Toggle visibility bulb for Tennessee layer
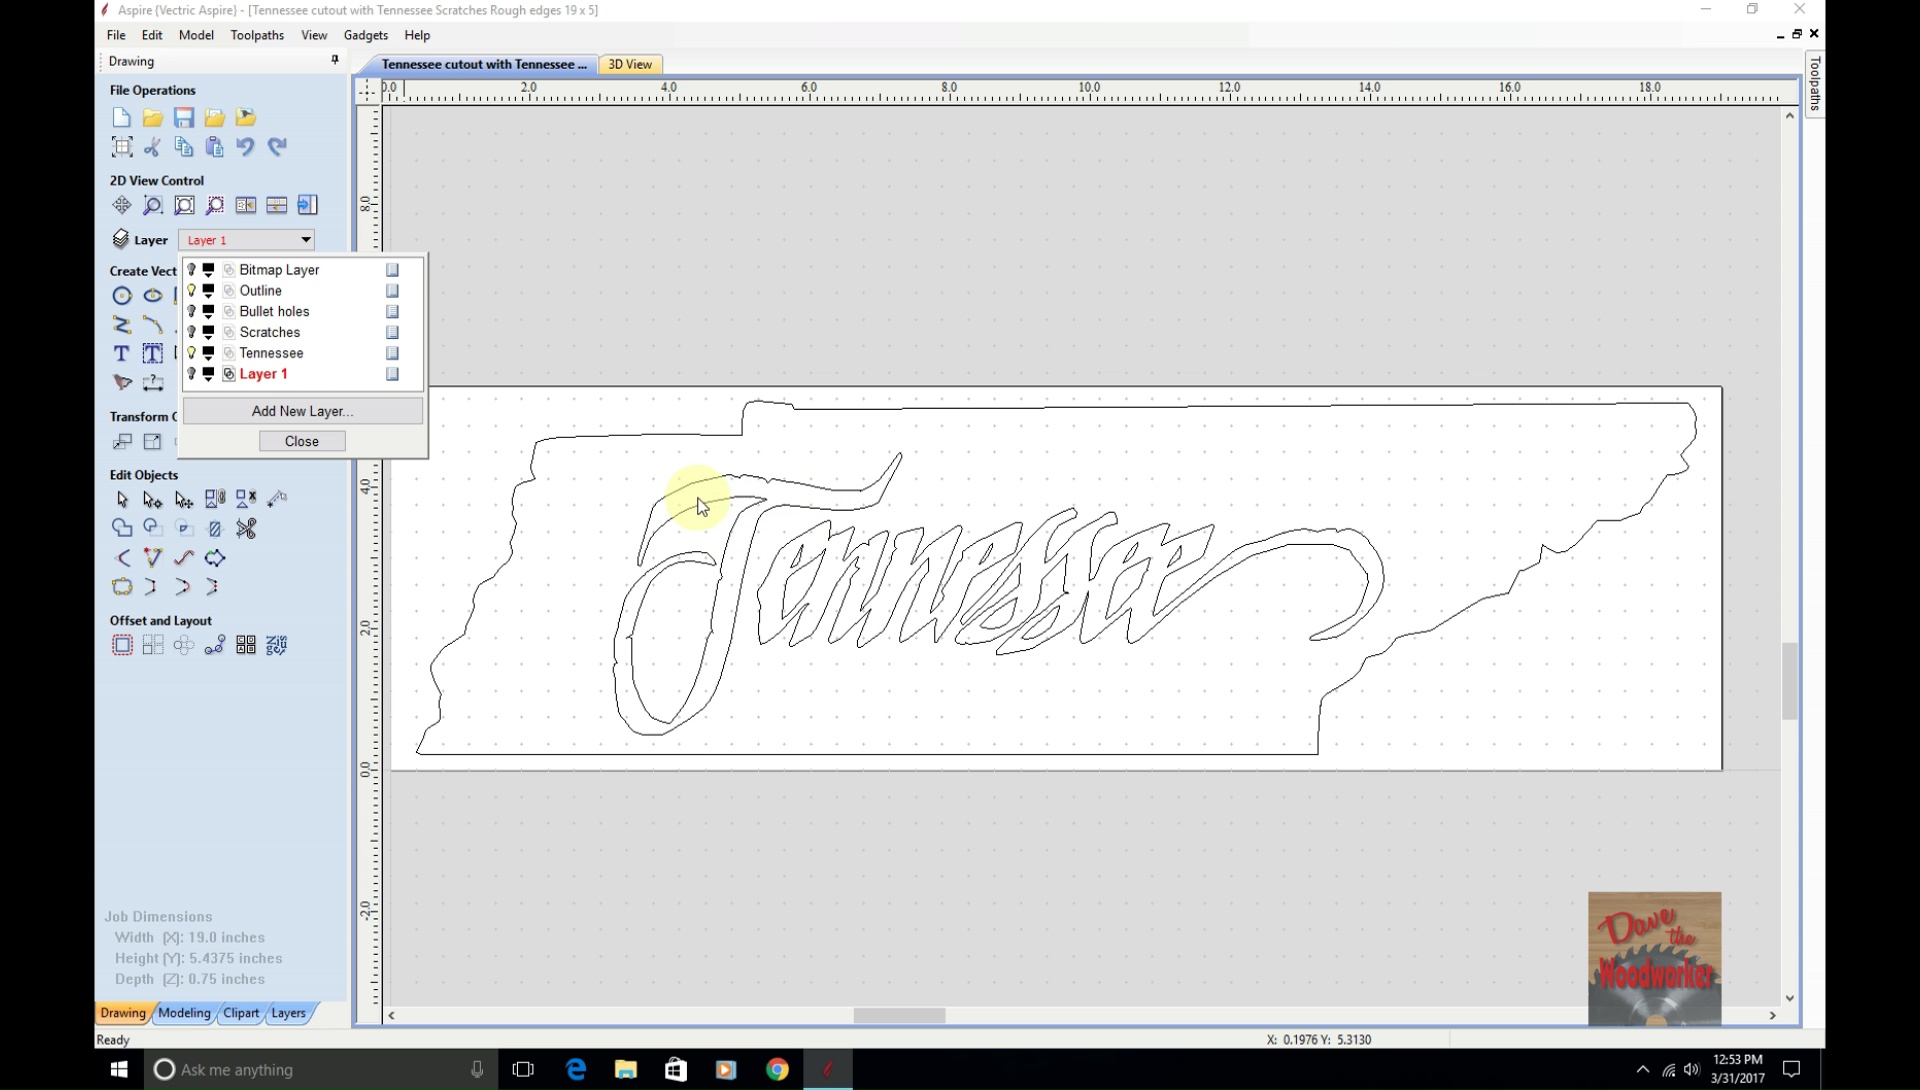 [x=192, y=353]
